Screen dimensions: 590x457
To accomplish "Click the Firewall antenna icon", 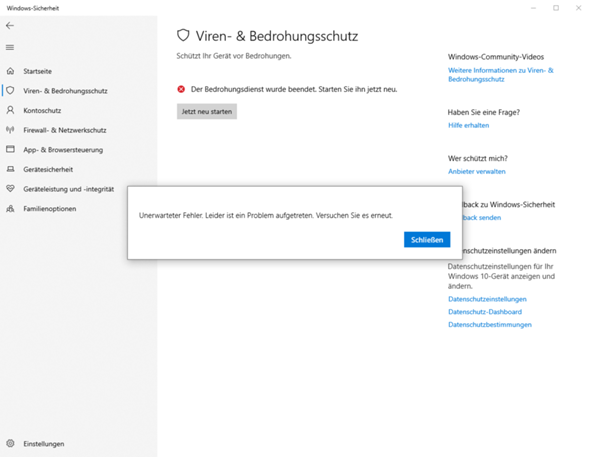I will click(11, 130).
